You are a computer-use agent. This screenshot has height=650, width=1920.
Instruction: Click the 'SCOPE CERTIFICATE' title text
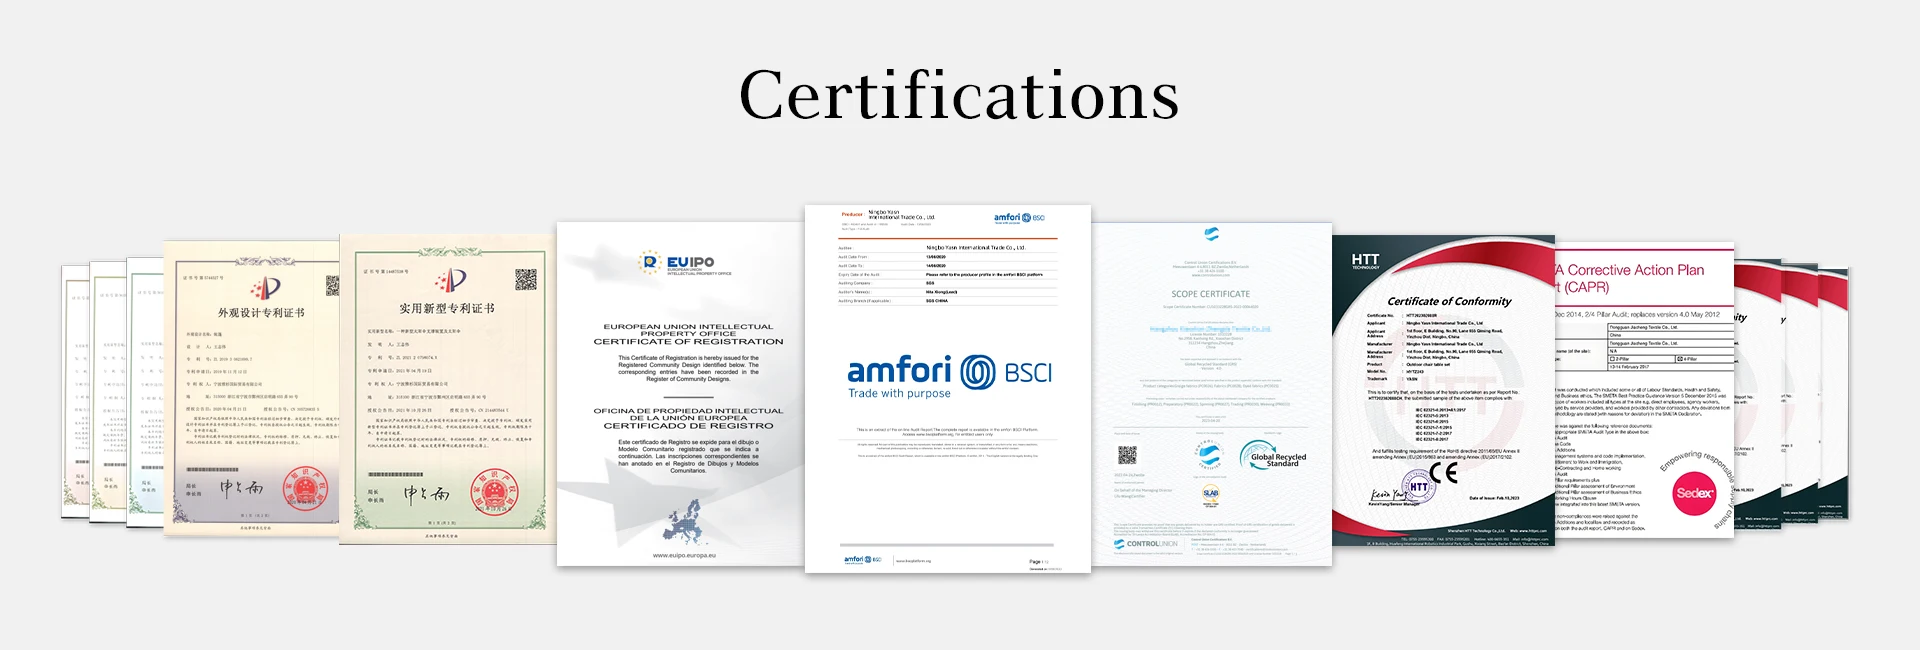1210,294
